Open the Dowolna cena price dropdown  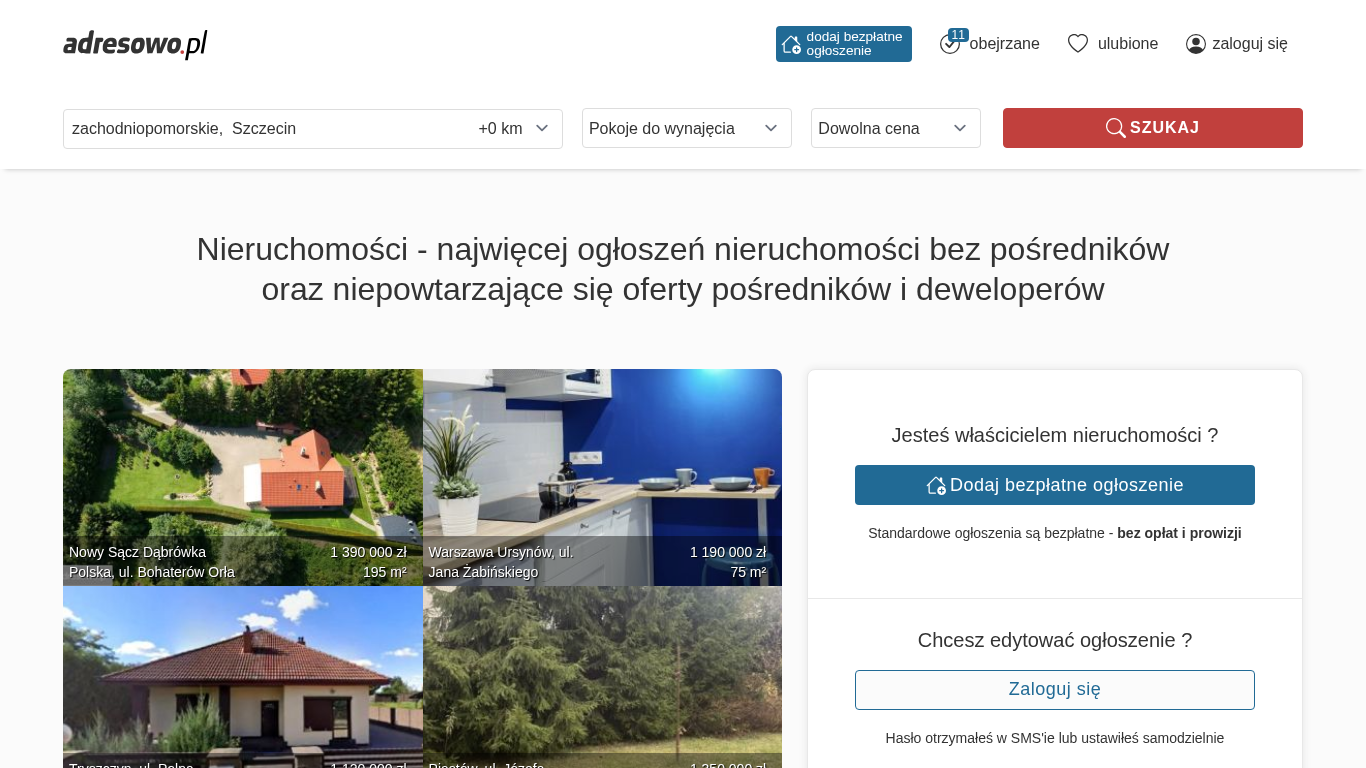(x=896, y=128)
